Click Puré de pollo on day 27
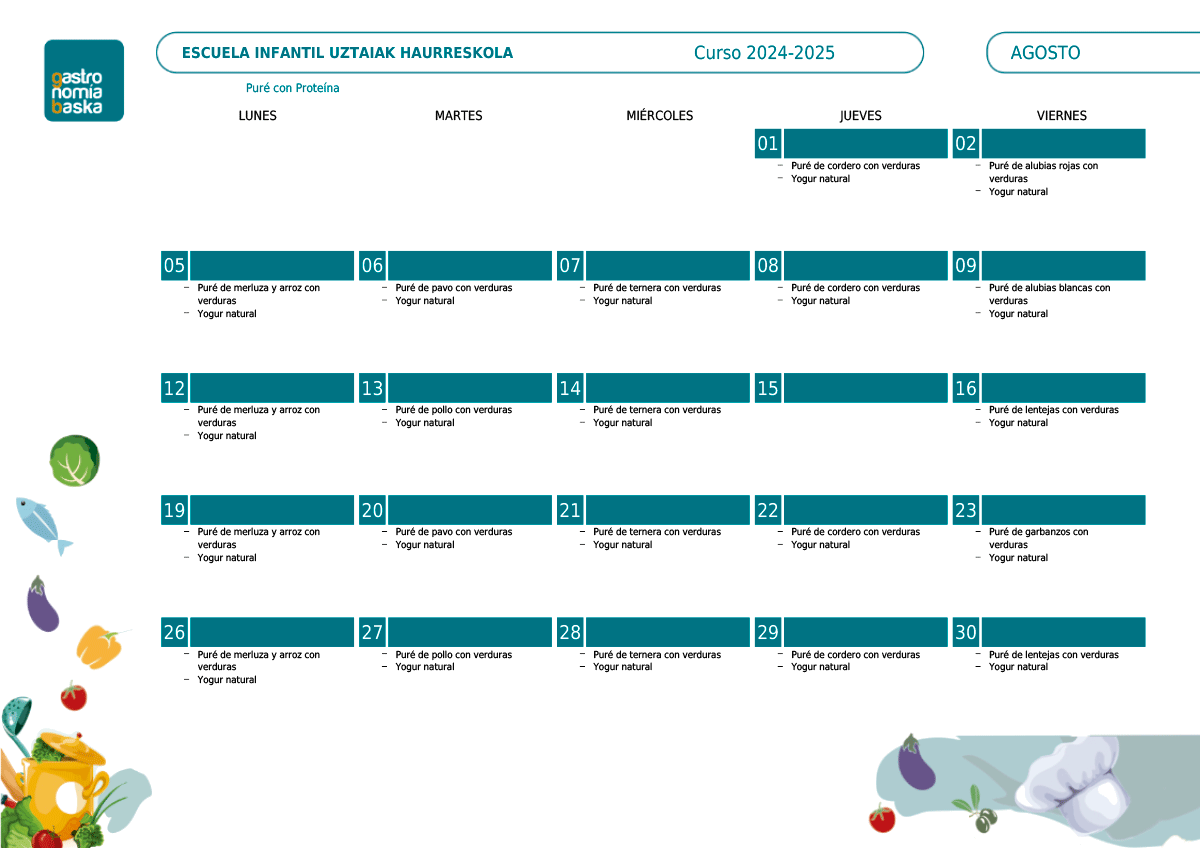This screenshot has width=1200, height=848. point(453,655)
